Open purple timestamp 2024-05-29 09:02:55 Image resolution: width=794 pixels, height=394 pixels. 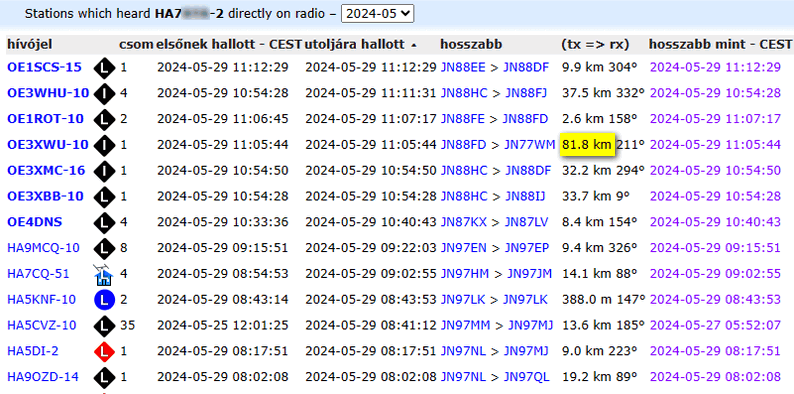pyautogui.click(x=716, y=273)
